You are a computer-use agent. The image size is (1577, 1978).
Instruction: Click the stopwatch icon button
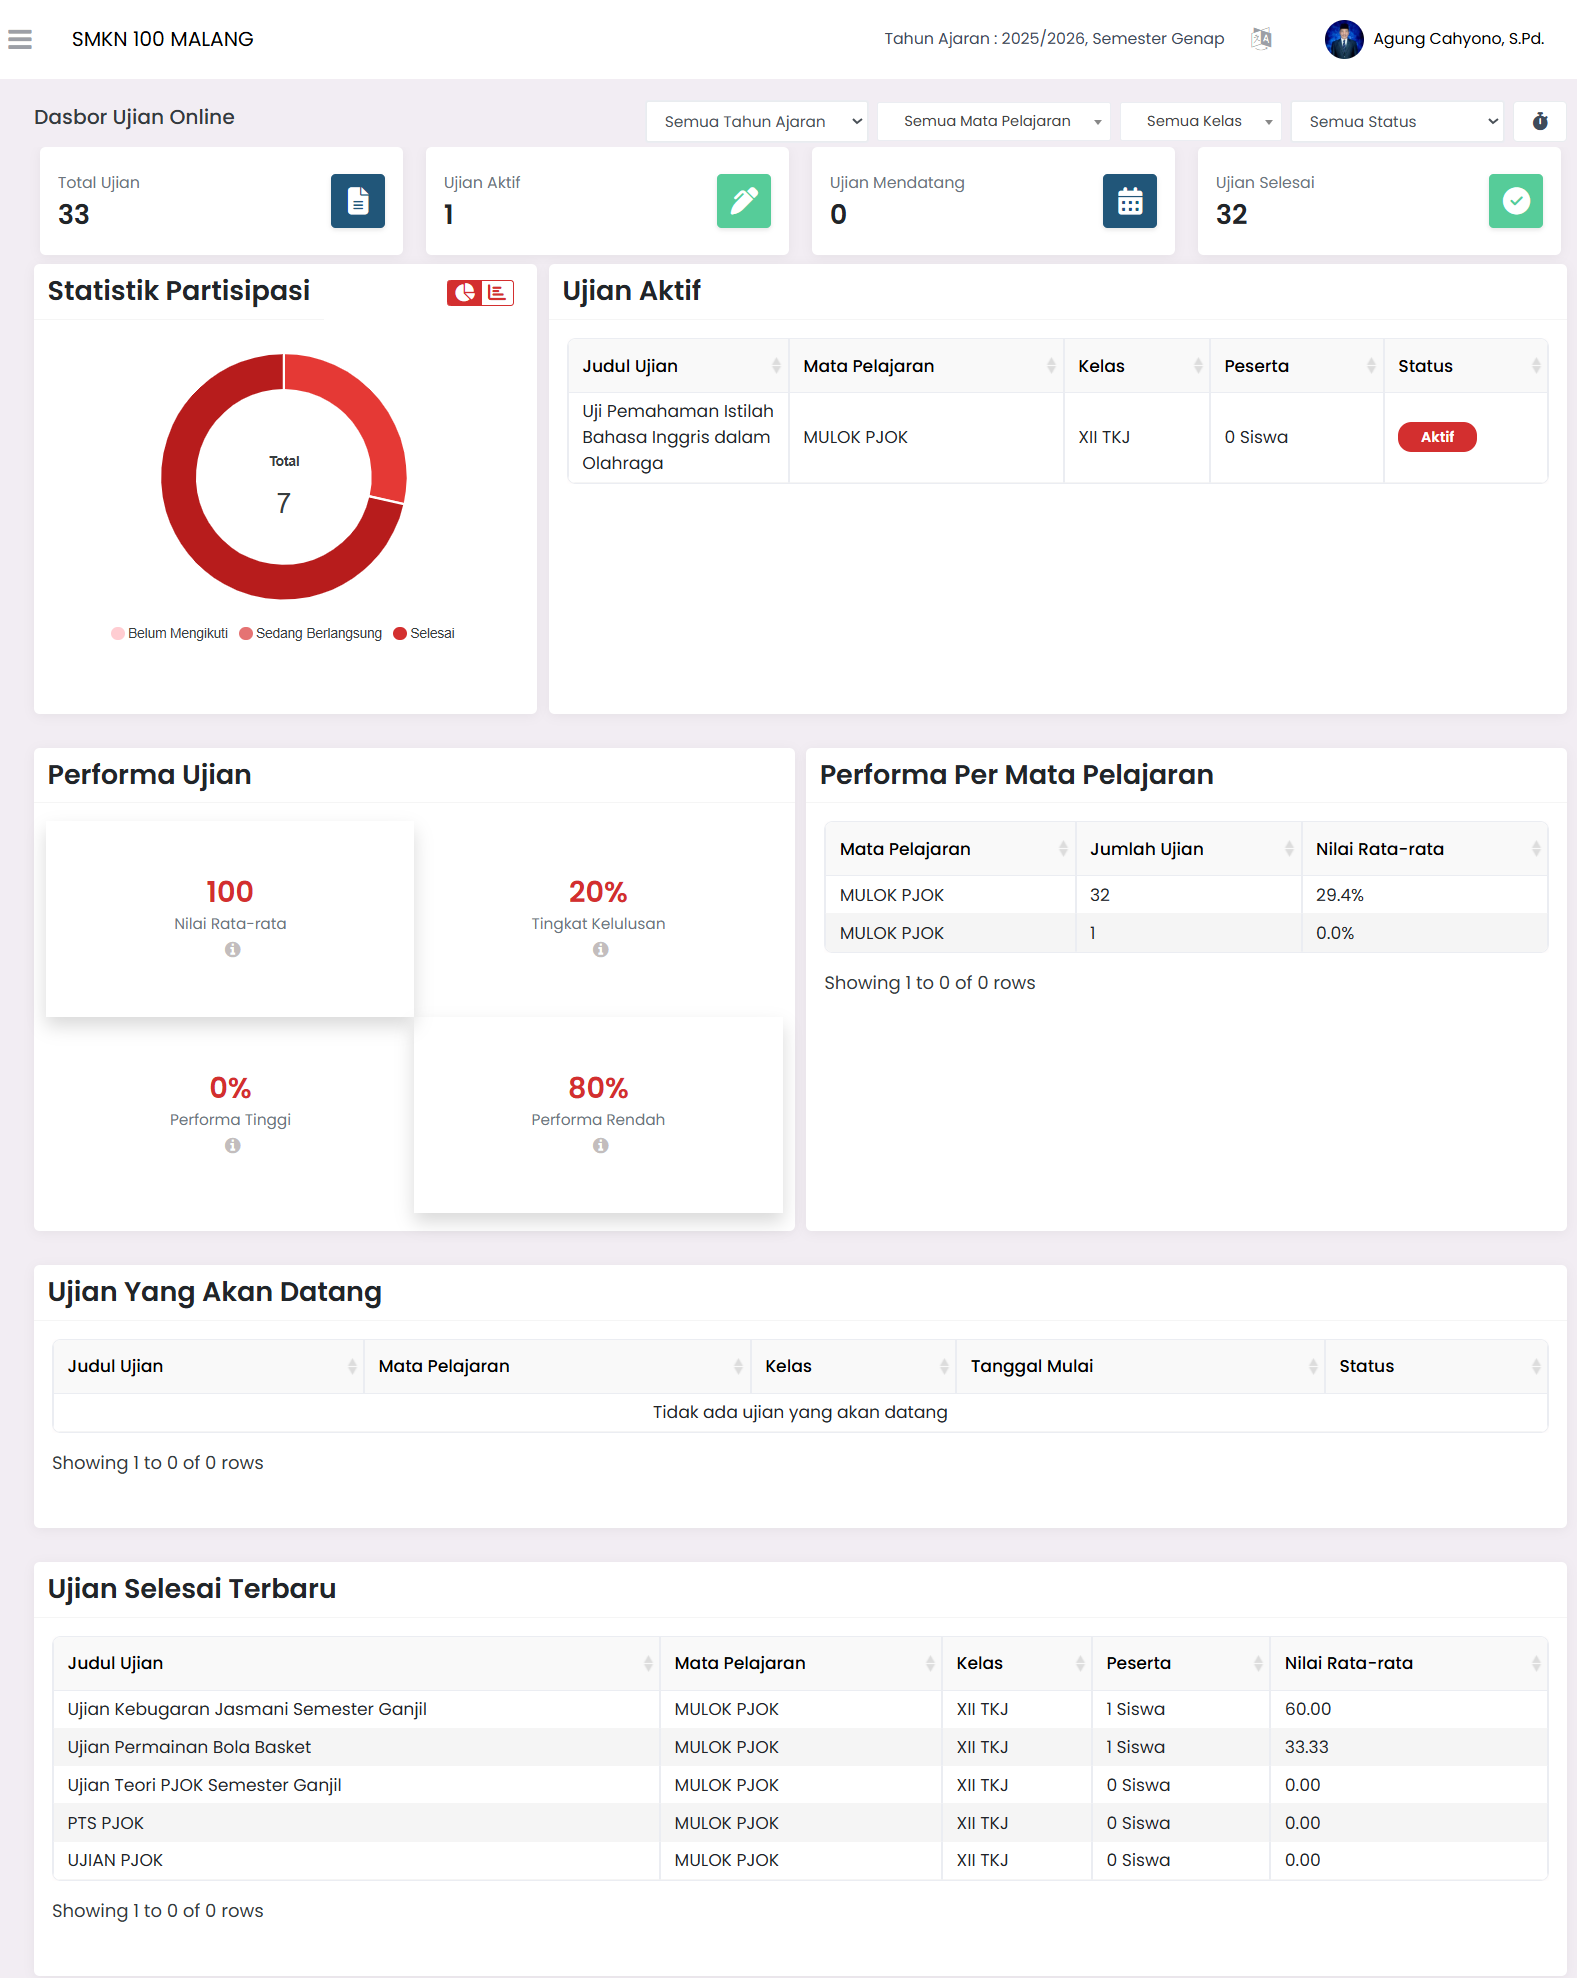pyautogui.click(x=1539, y=121)
